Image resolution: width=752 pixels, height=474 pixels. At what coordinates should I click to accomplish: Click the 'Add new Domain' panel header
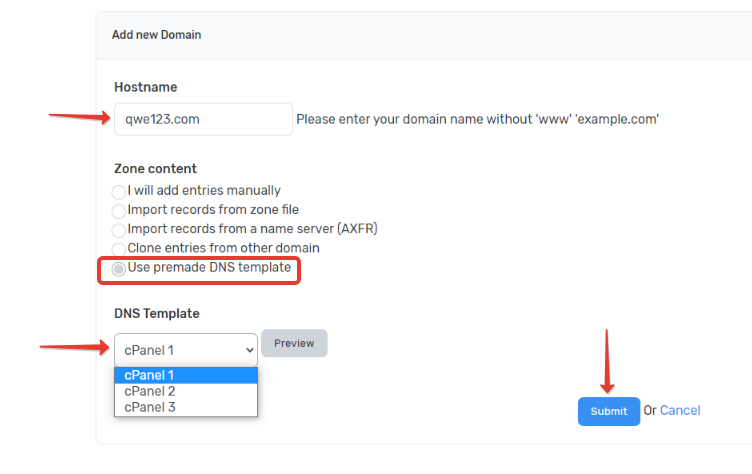156,35
